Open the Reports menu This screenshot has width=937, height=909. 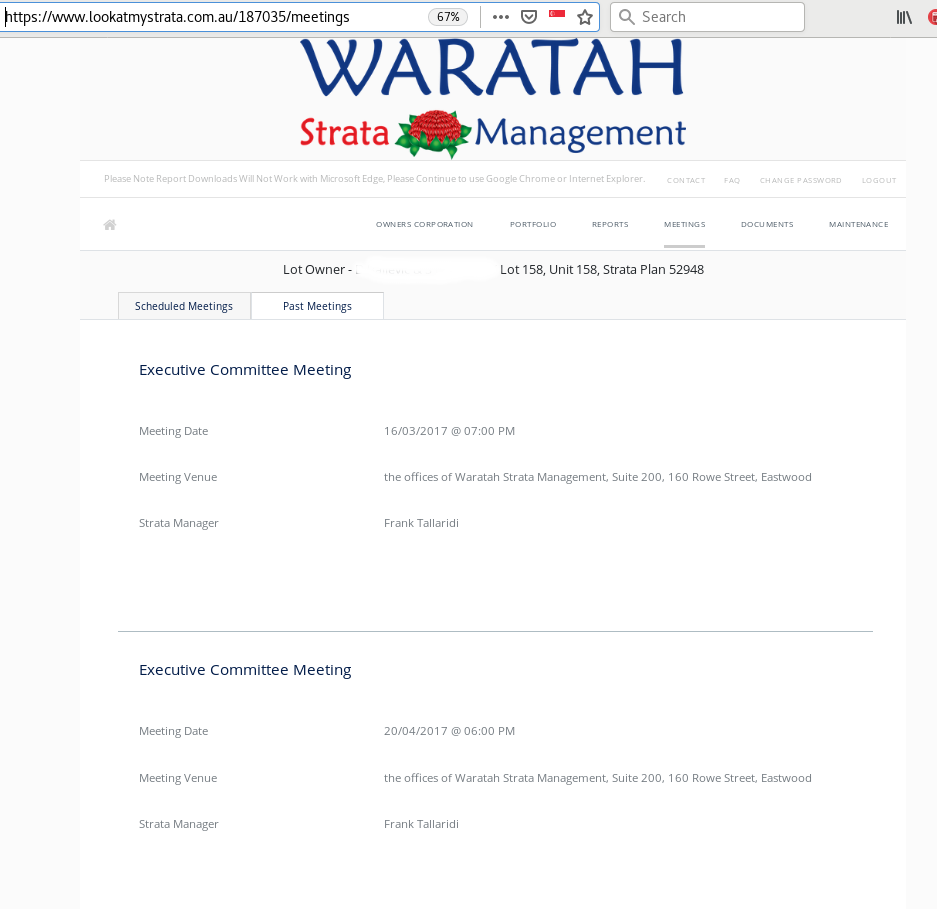pyautogui.click(x=610, y=225)
